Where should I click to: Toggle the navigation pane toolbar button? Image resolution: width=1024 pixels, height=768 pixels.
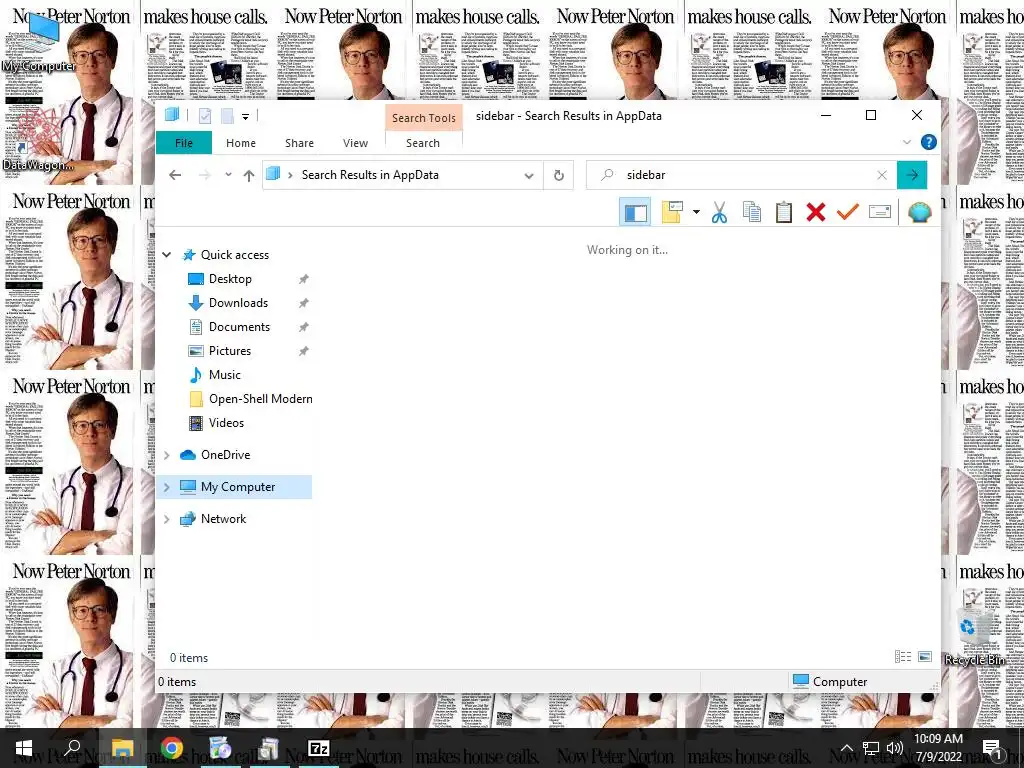635,212
